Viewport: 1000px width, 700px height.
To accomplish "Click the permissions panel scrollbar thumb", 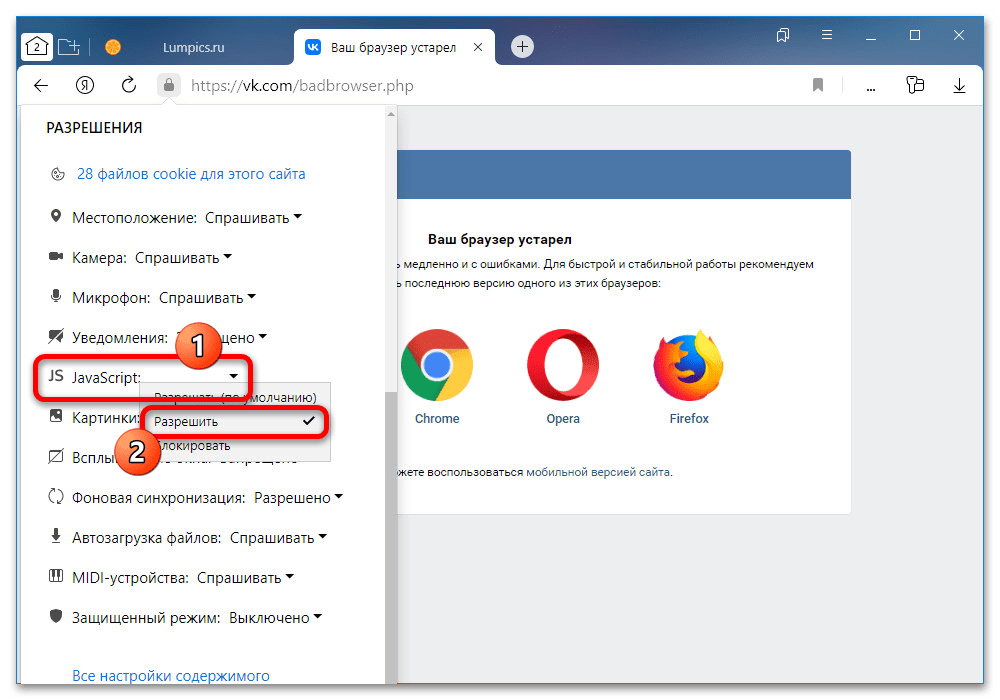I will click(391, 537).
